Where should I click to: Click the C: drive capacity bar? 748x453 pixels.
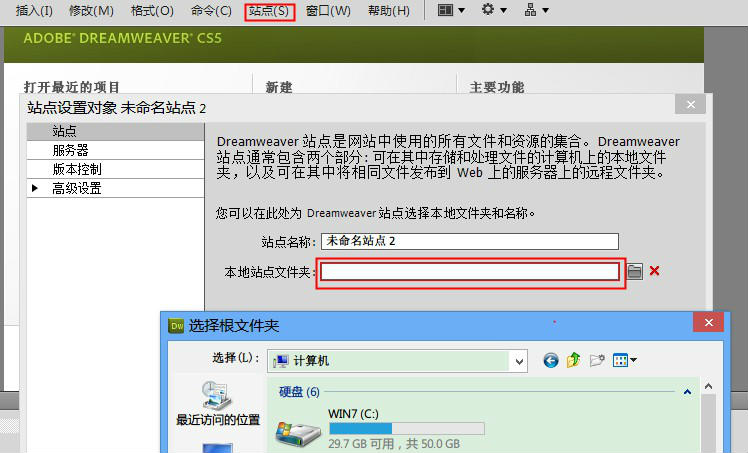point(407,428)
